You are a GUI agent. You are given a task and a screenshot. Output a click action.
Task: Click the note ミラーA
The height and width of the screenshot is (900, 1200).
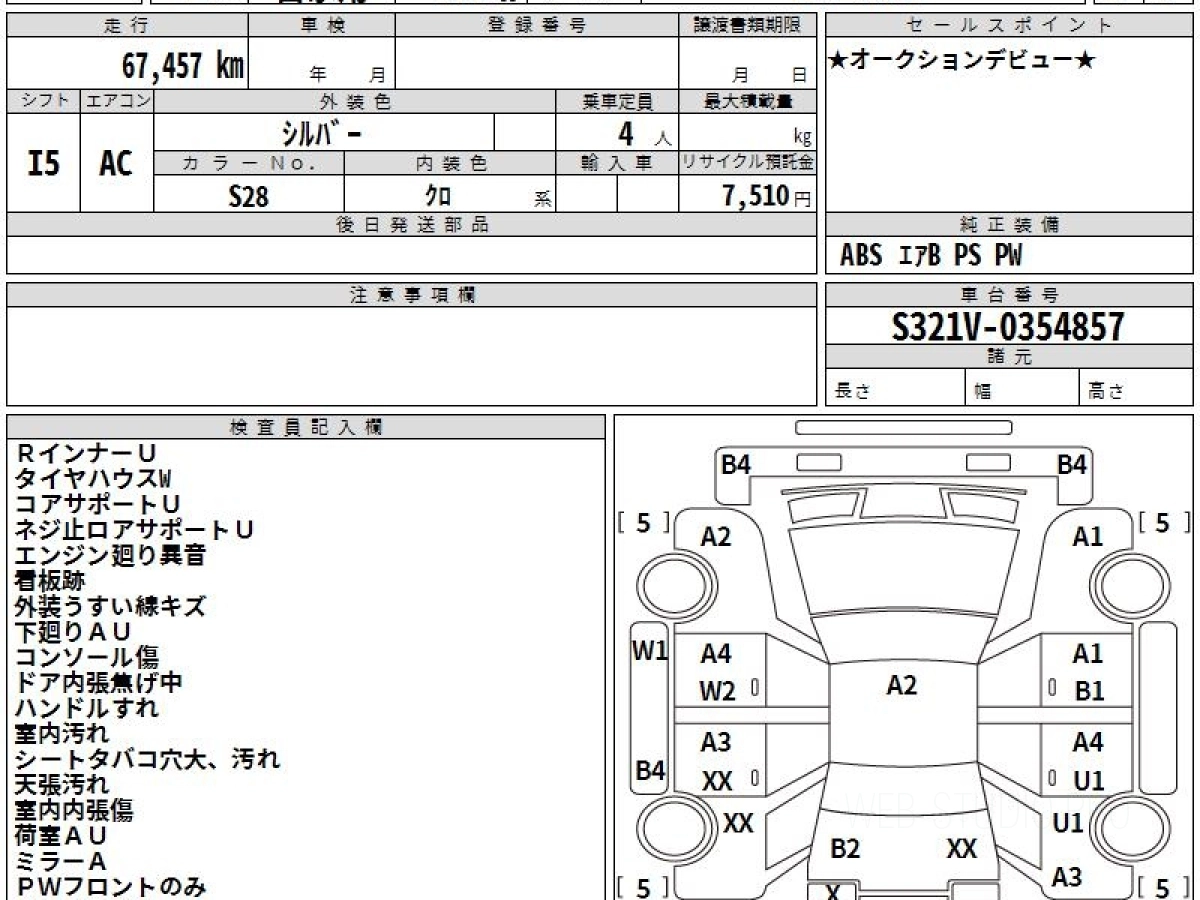(60, 861)
